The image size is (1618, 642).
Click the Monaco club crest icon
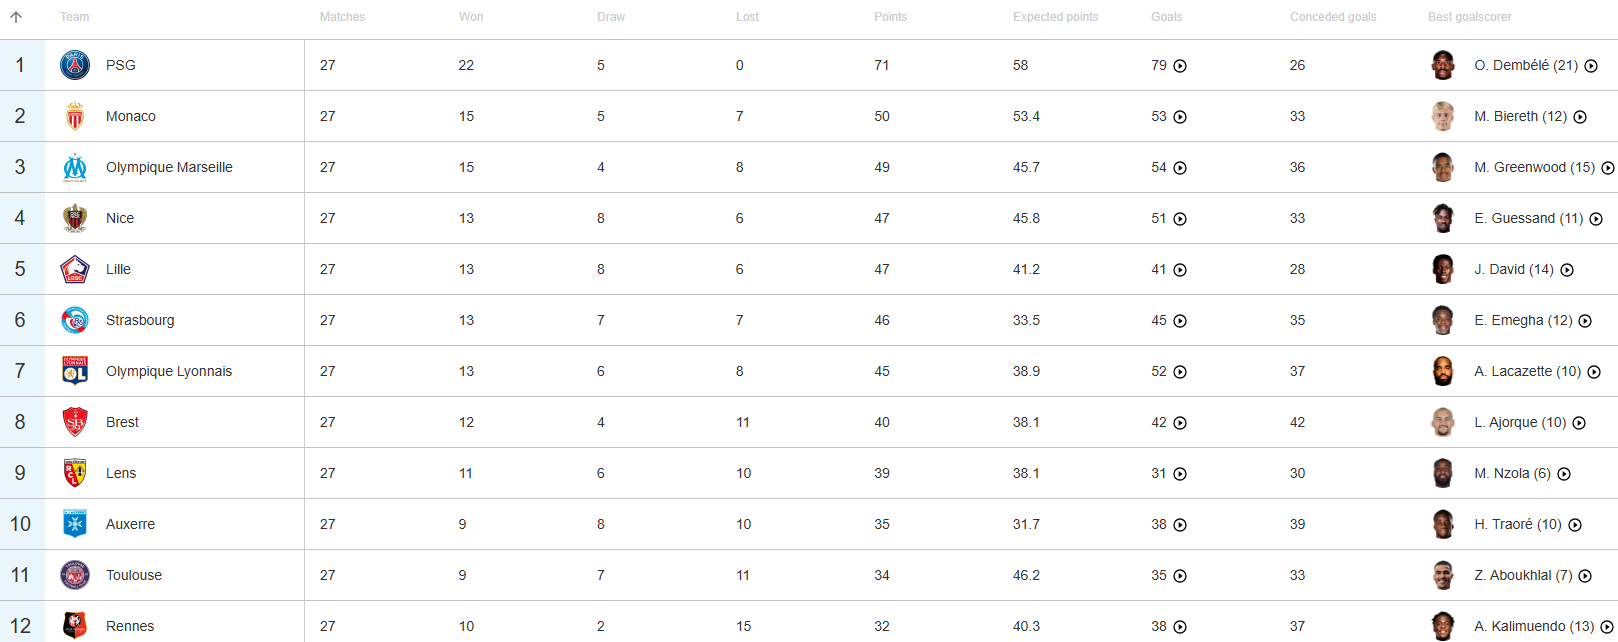[75, 116]
